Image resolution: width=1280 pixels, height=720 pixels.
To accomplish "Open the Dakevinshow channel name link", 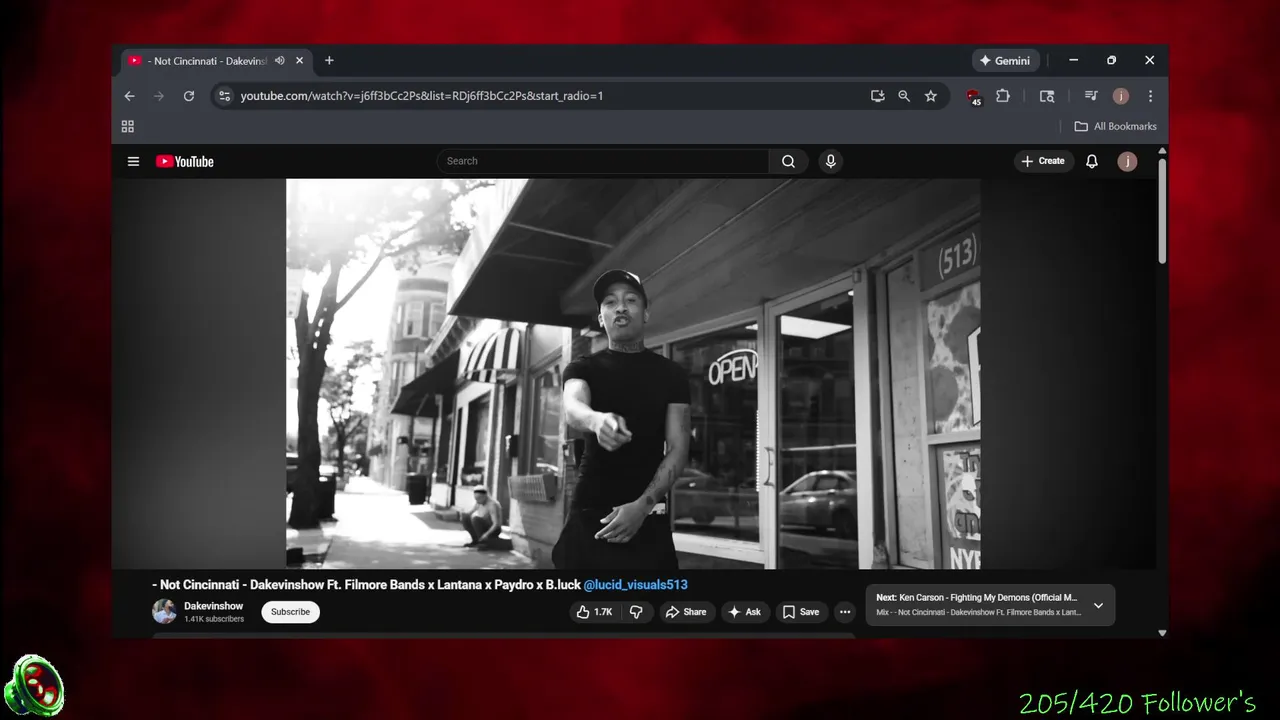I will [x=213, y=606].
